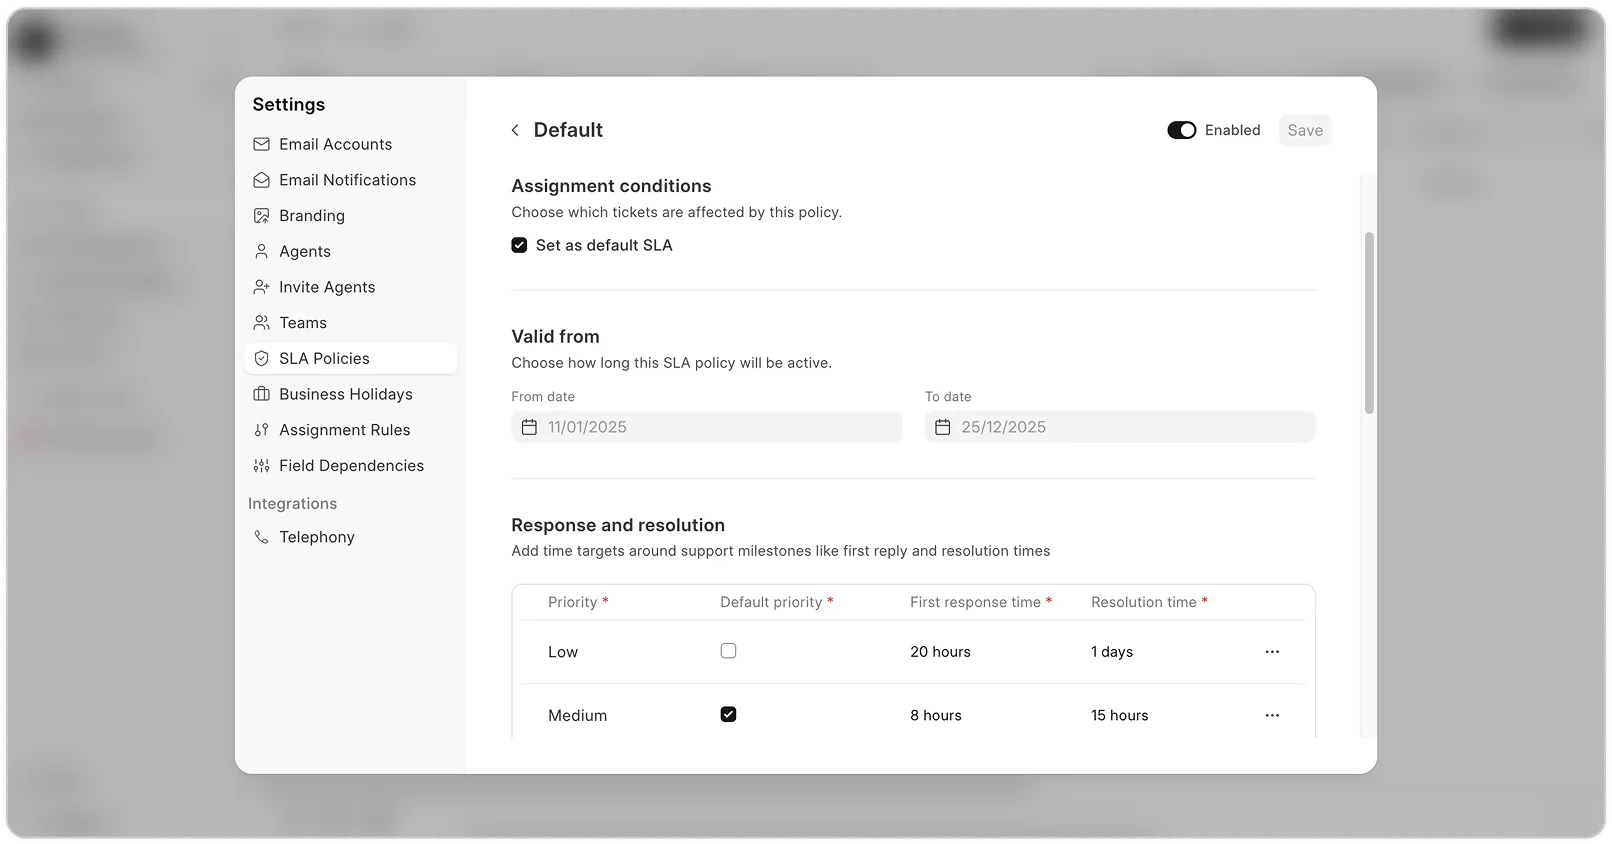Check the Low priority default checkbox
The width and height of the screenshot is (1612, 844).
click(x=728, y=651)
